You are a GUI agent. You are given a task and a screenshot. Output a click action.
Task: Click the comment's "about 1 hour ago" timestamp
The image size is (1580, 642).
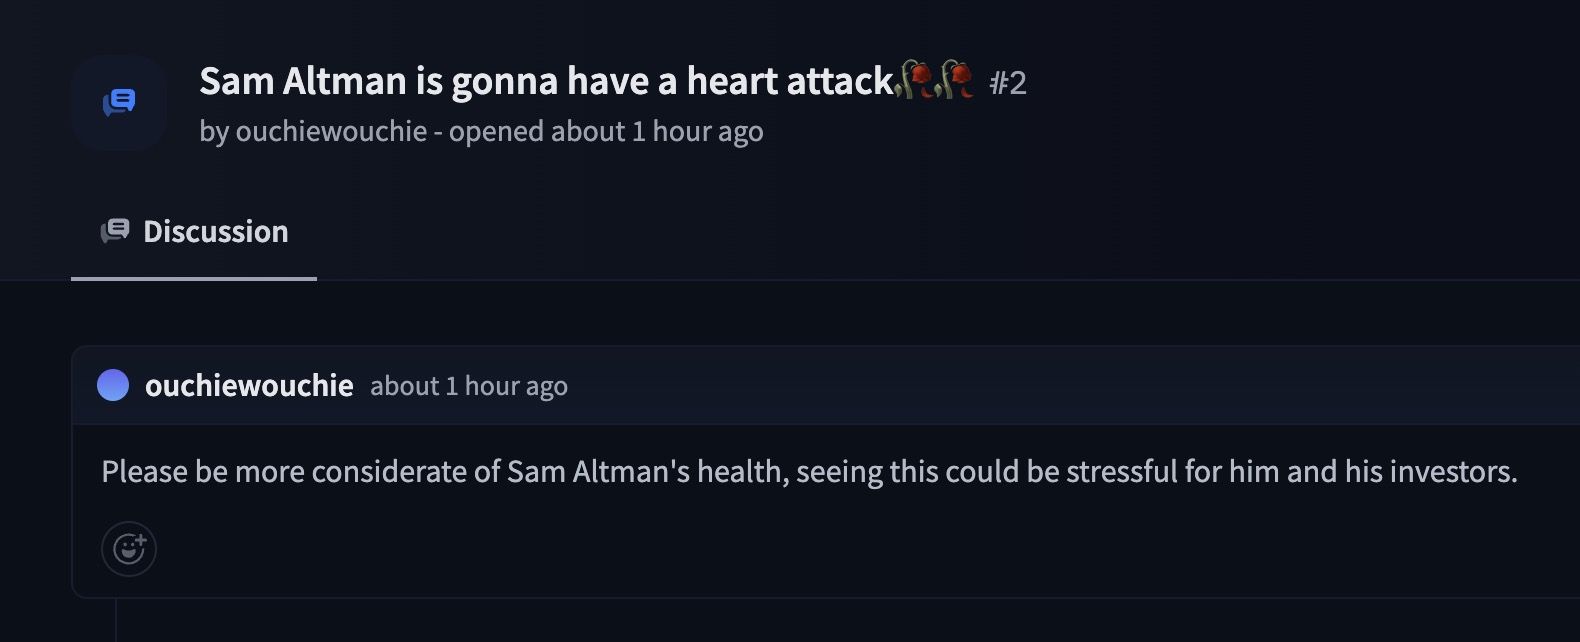pos(469,386)
